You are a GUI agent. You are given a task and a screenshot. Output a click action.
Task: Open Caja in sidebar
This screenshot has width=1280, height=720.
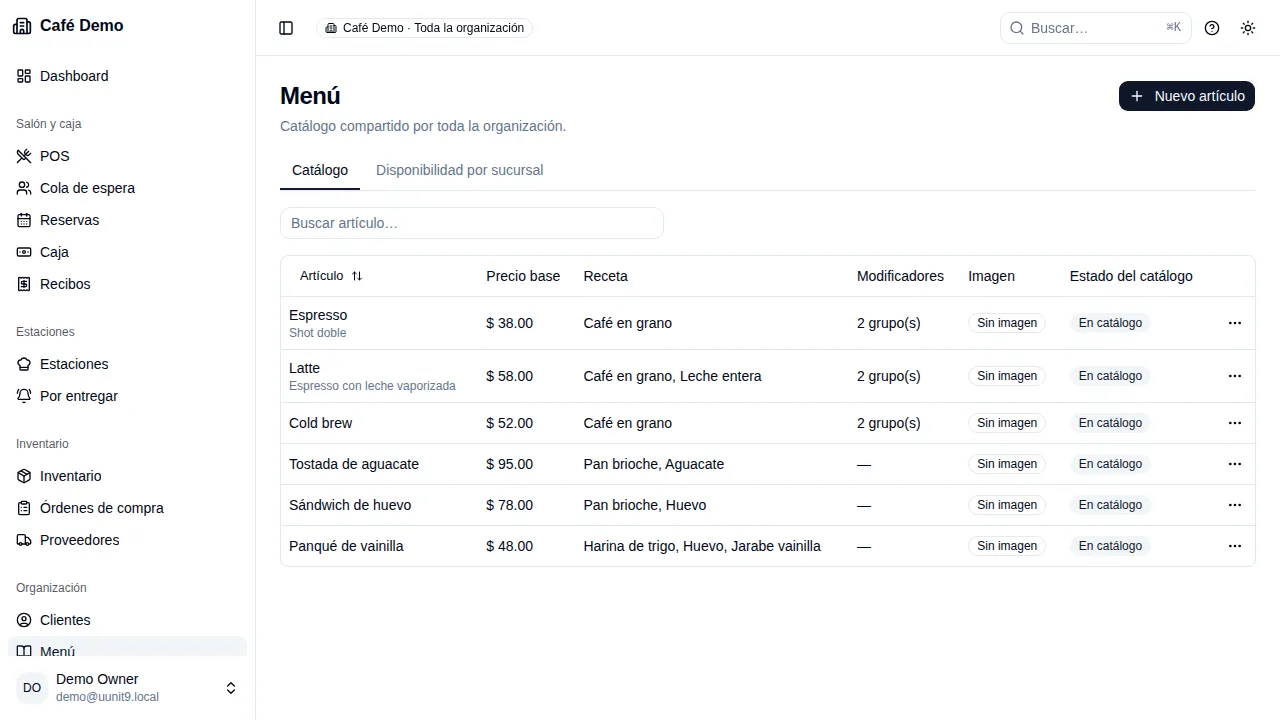click(127, 252)
